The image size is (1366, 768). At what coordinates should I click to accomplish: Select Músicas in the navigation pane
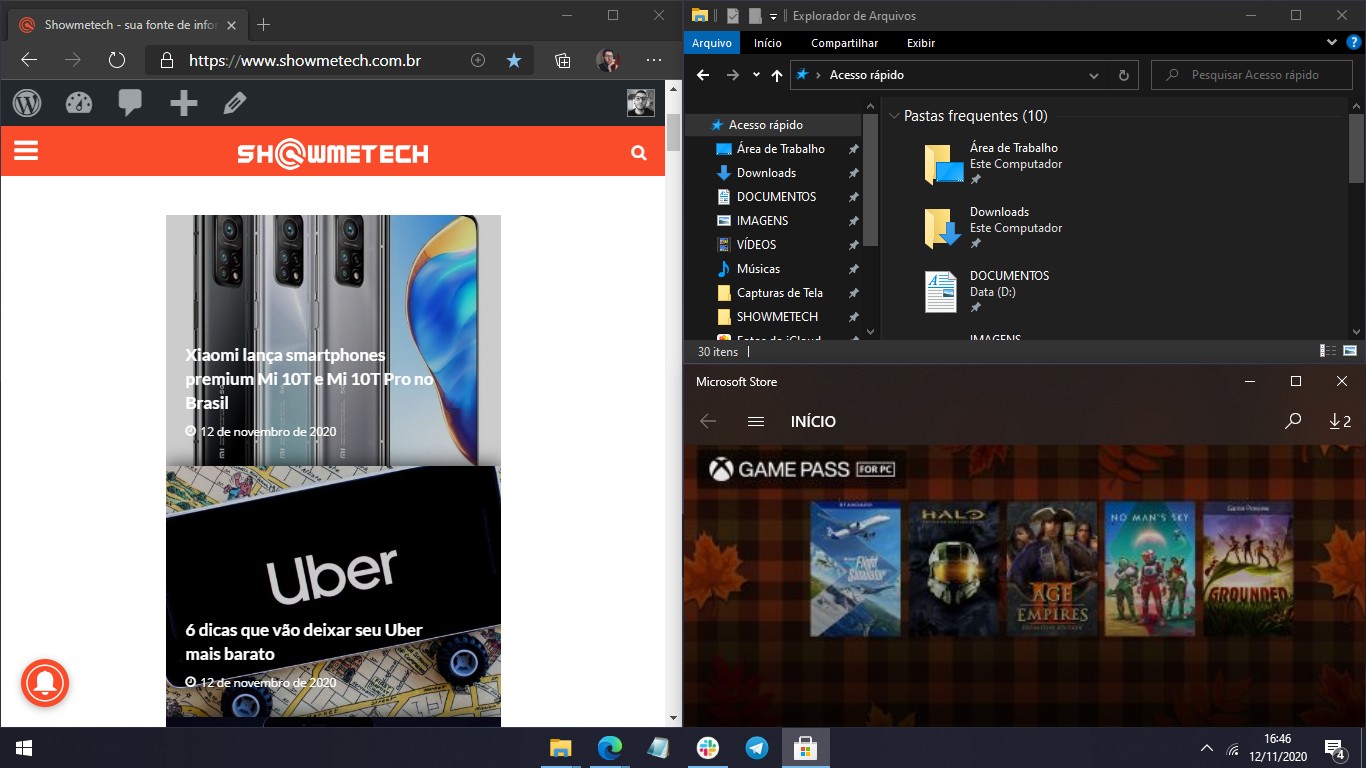pyautogui.click(x=758, y=269)
